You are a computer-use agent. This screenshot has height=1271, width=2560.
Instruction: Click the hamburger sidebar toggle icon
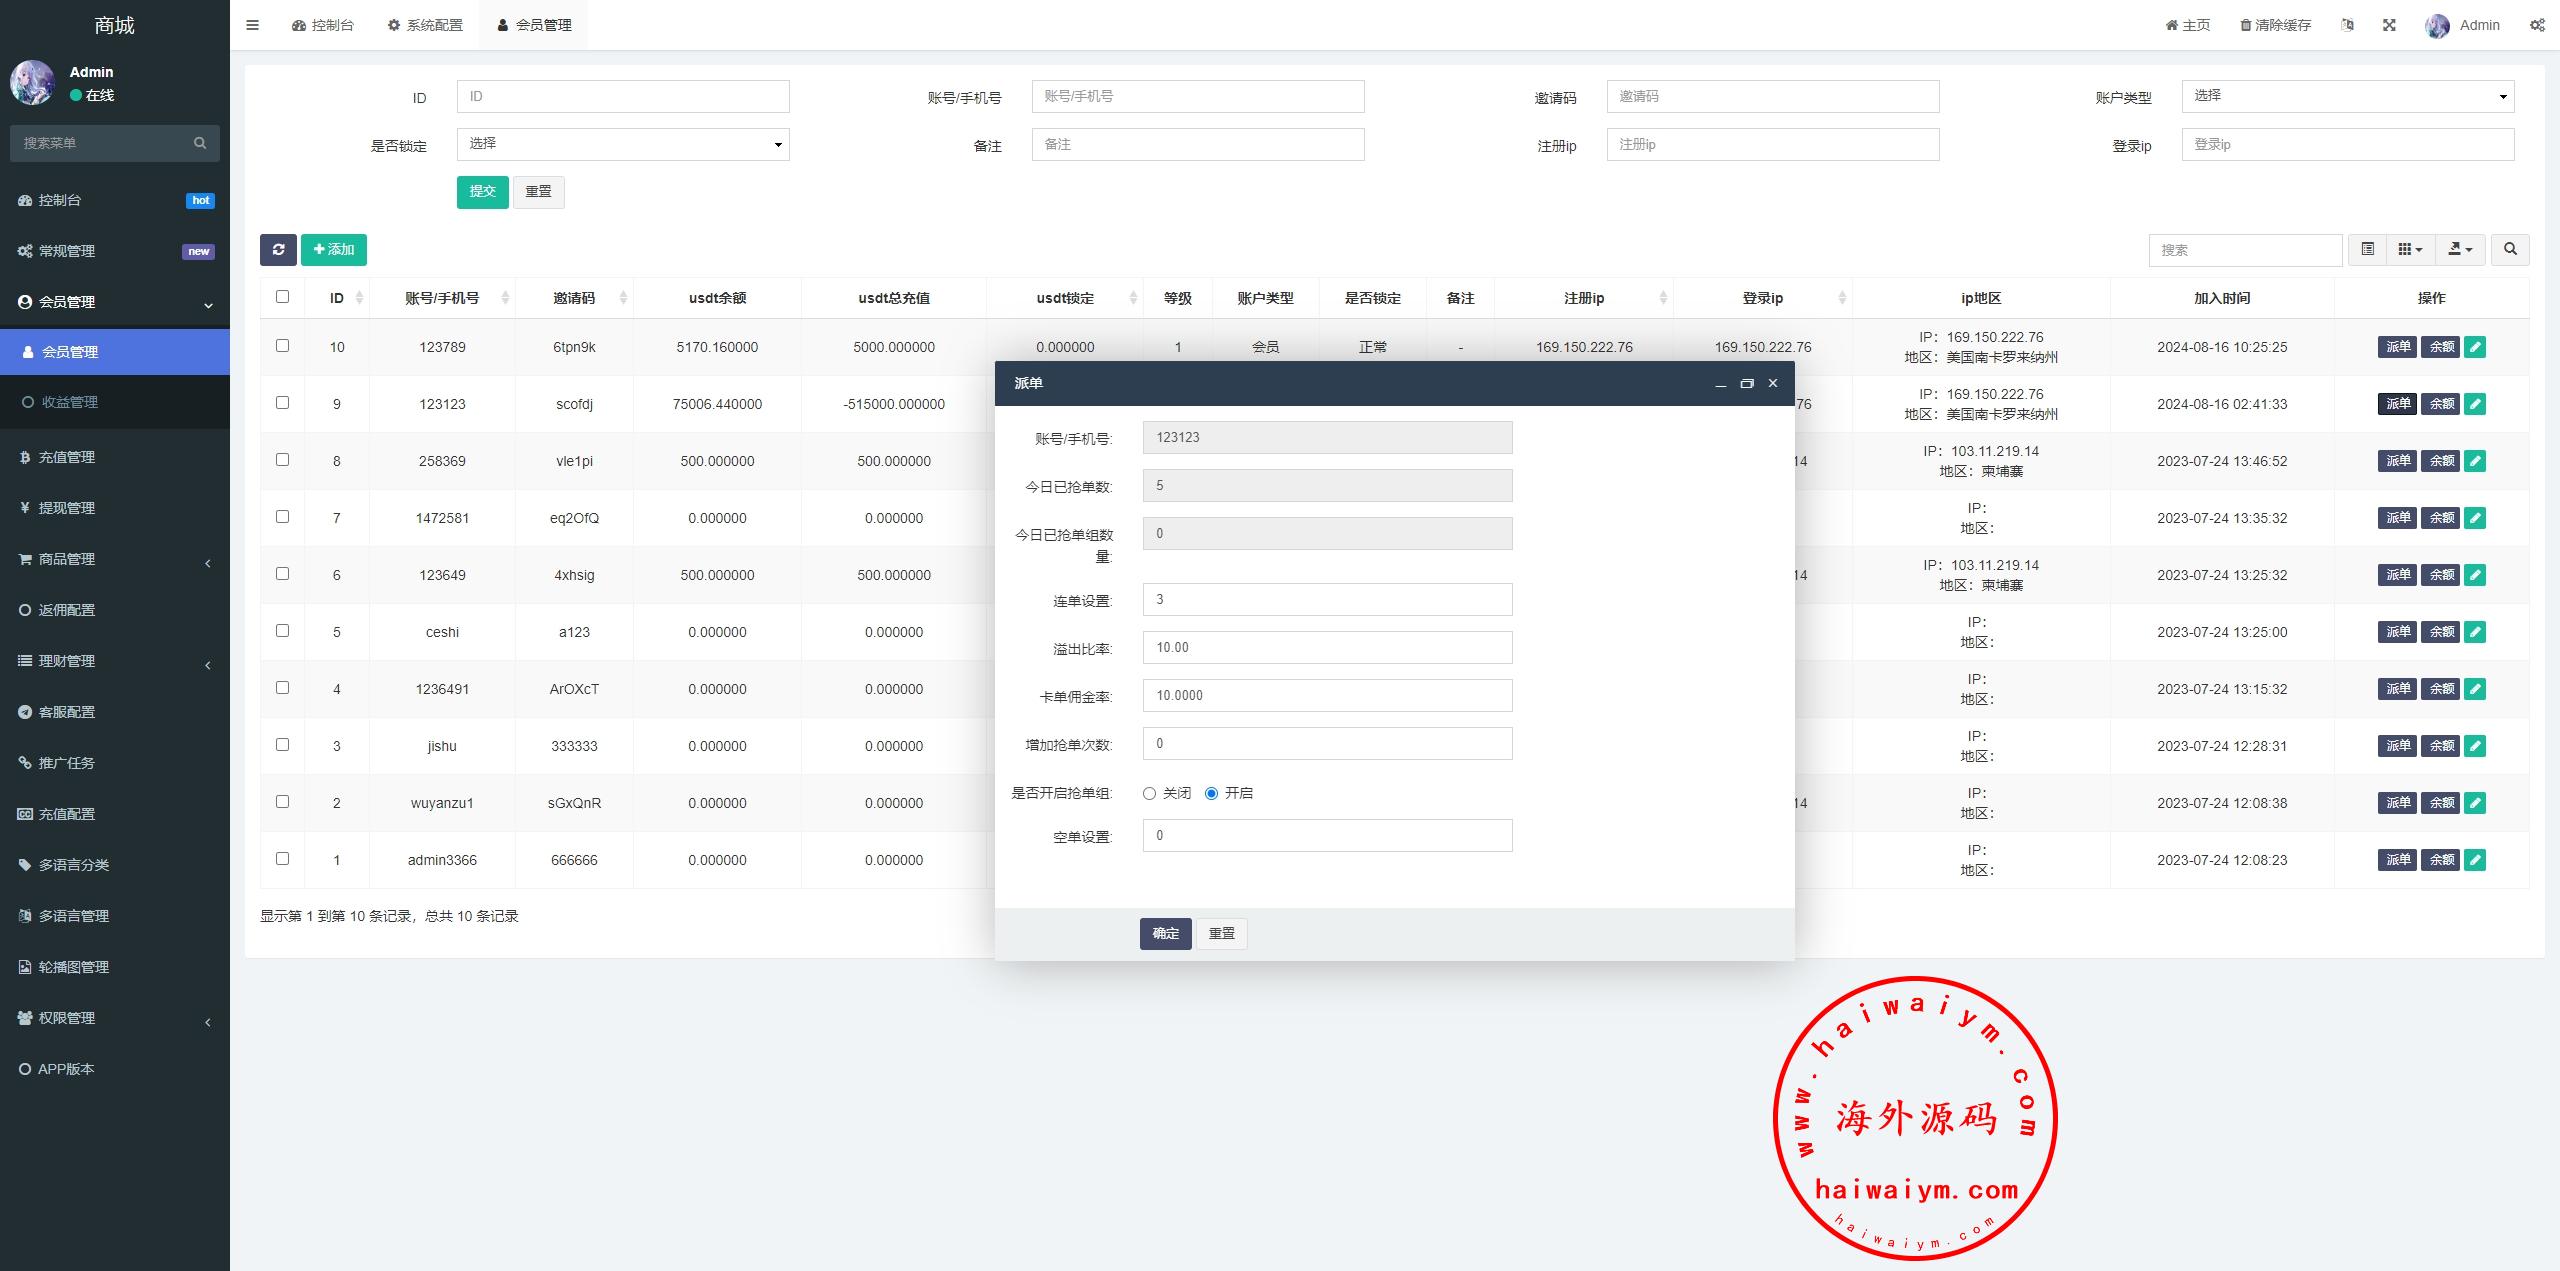click(x=252, y=25)
